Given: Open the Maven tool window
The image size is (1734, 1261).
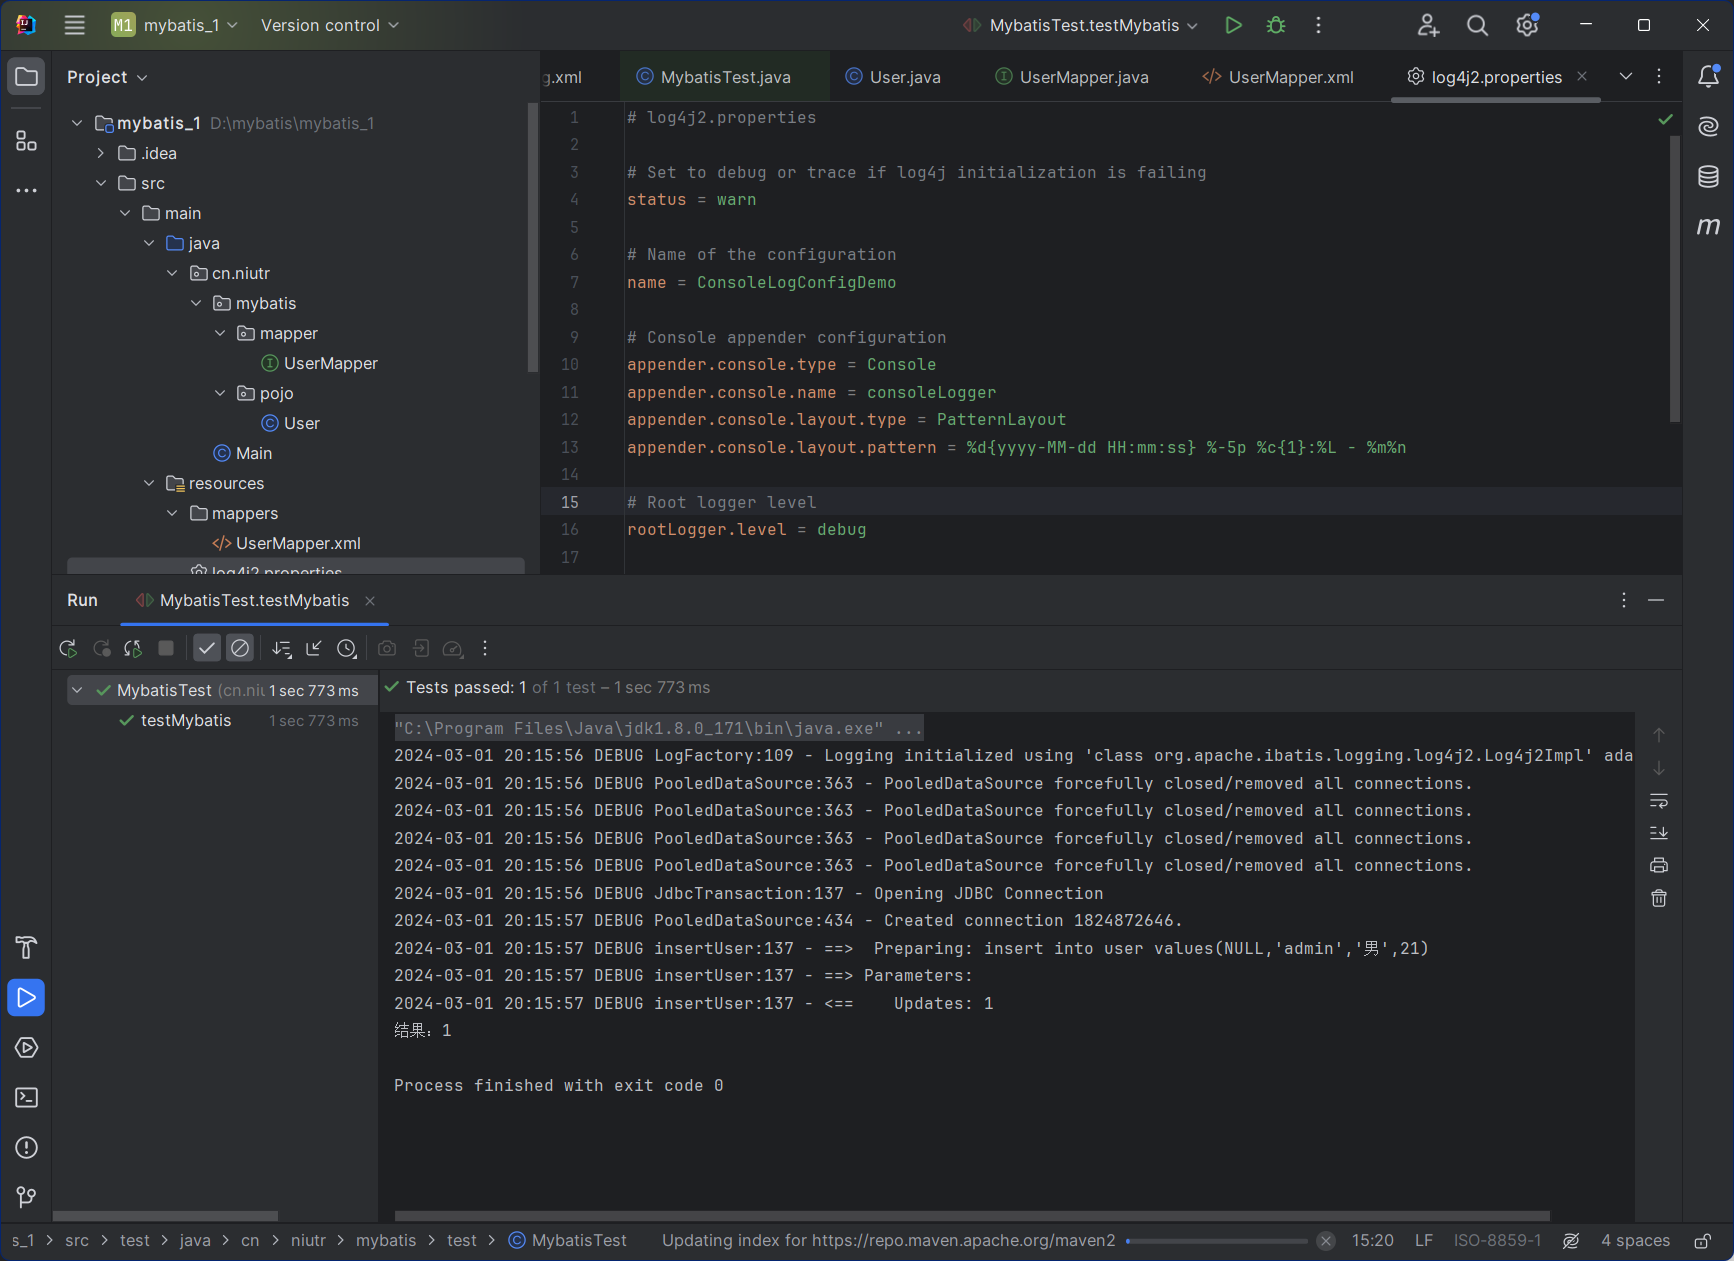Looking at the screenshot, I should [1708, 226].
